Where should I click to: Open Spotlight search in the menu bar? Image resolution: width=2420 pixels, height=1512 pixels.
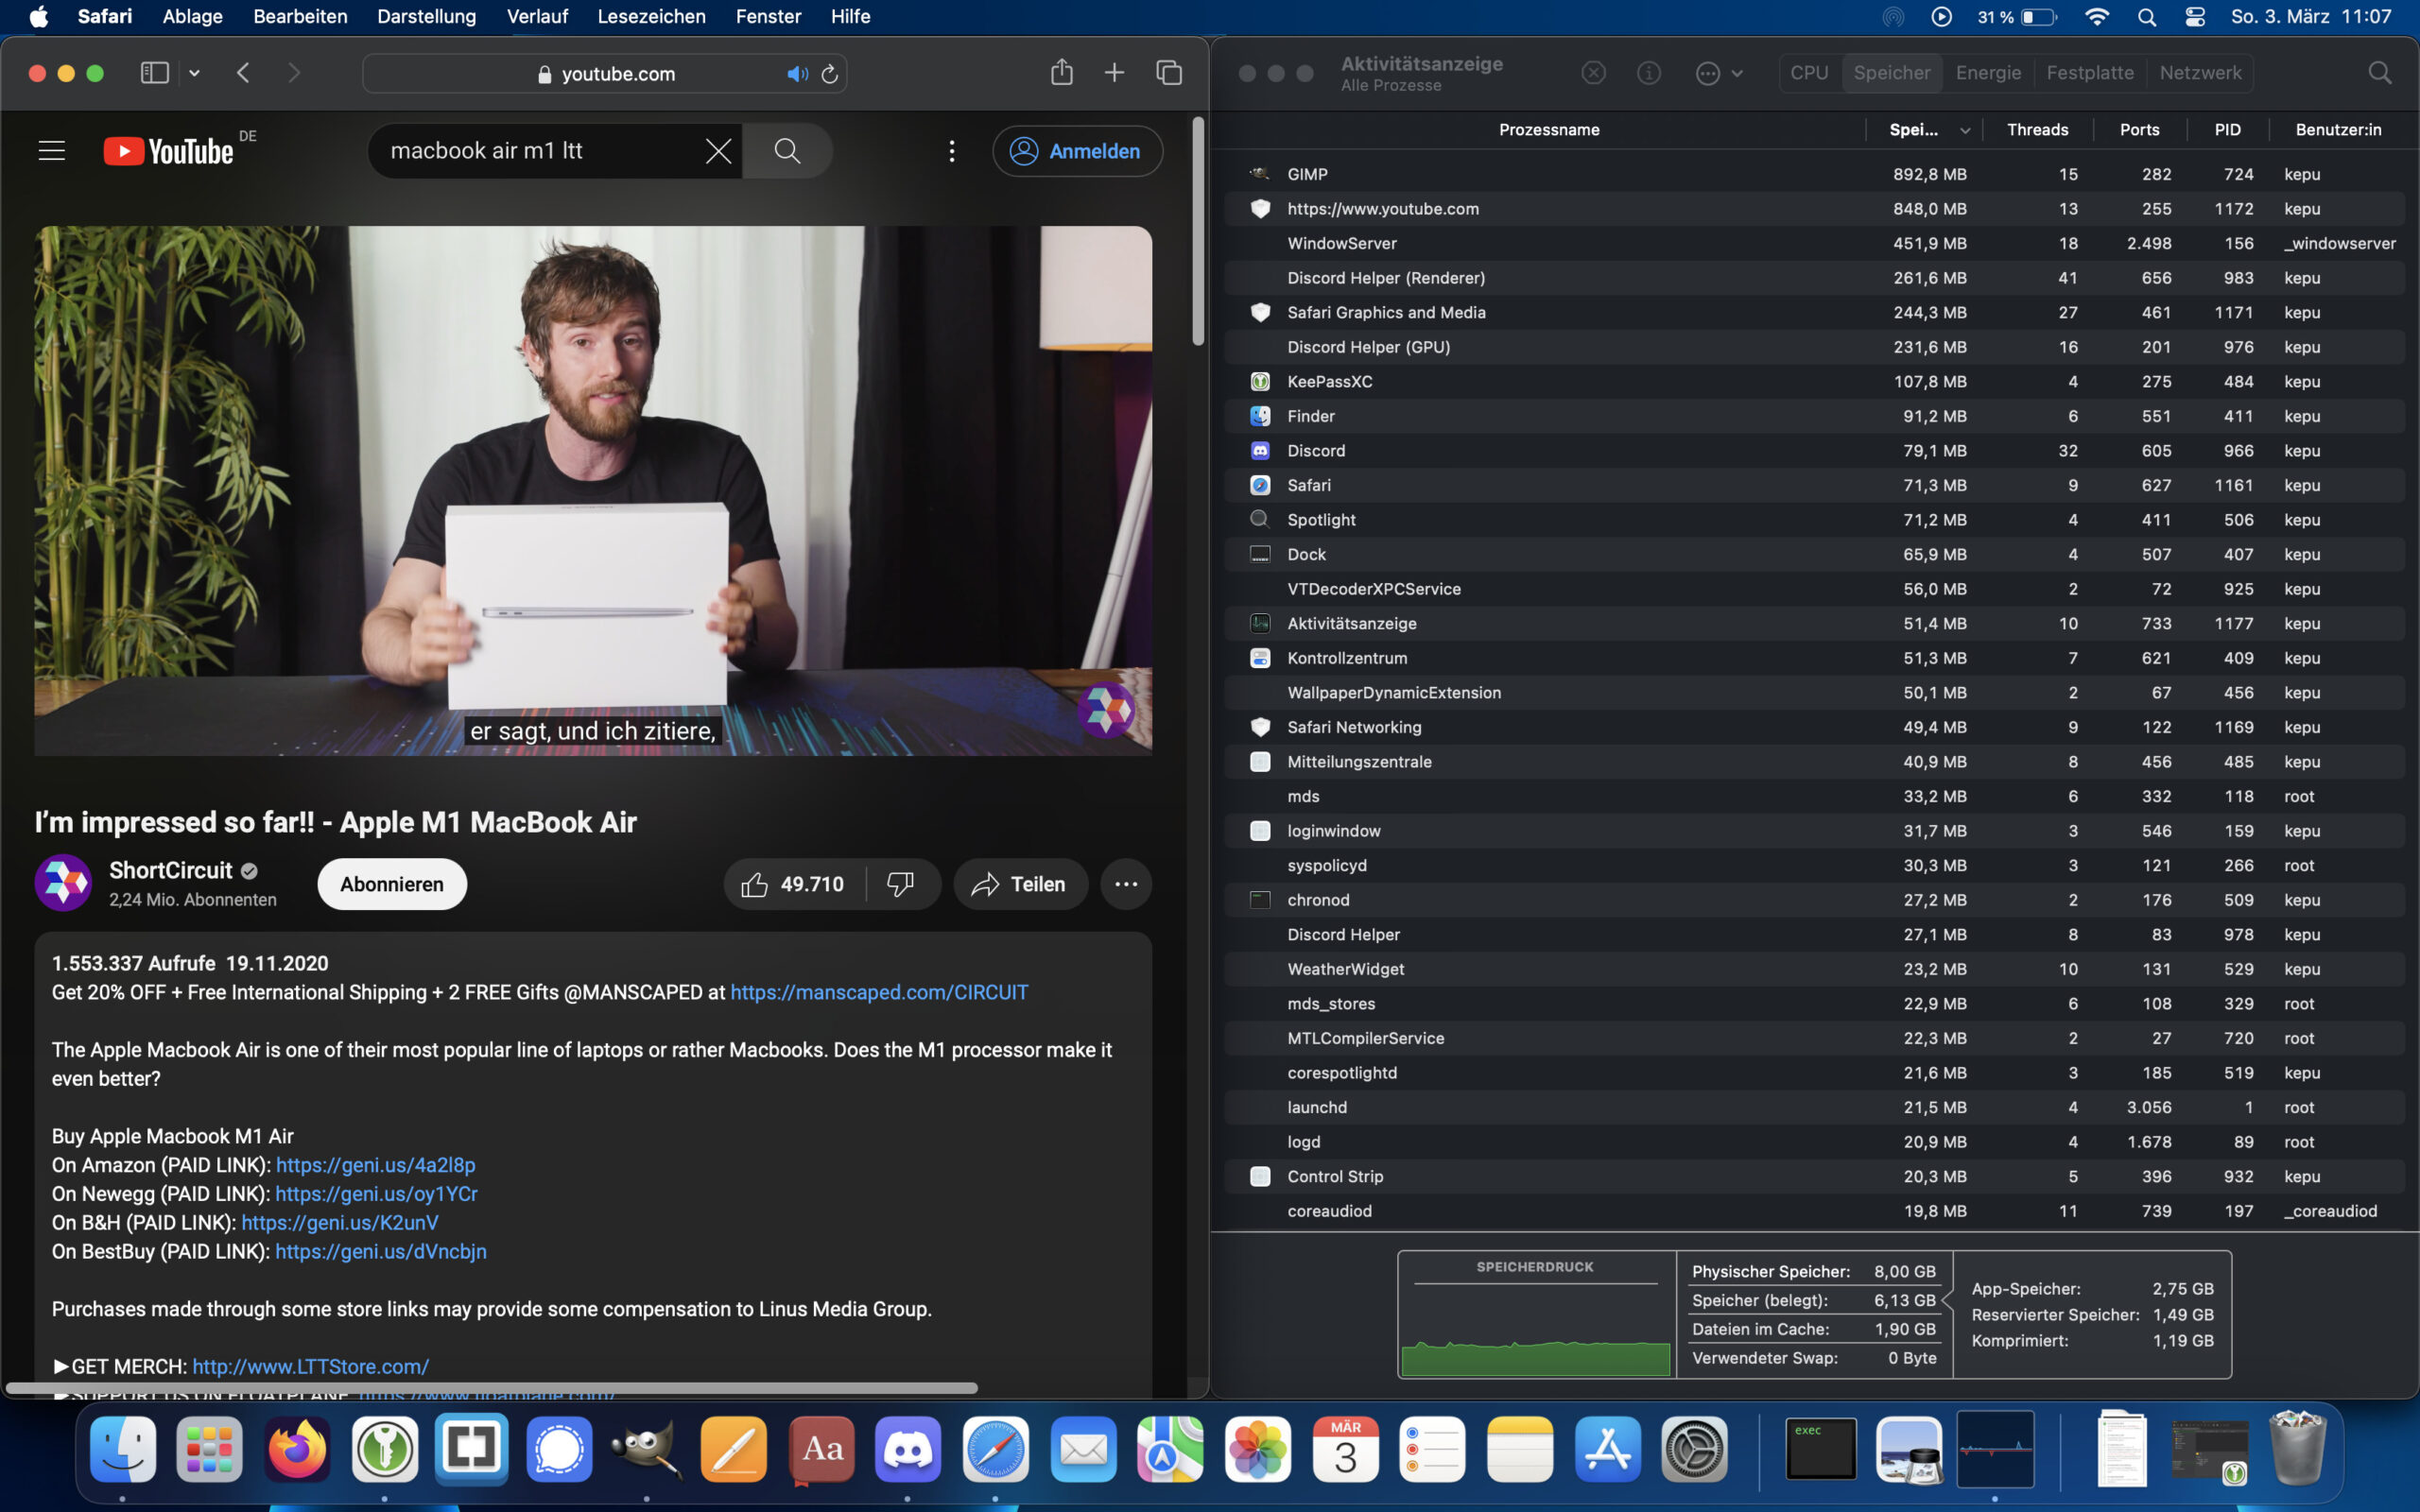pyautogui.click(x=2147, y=17)
